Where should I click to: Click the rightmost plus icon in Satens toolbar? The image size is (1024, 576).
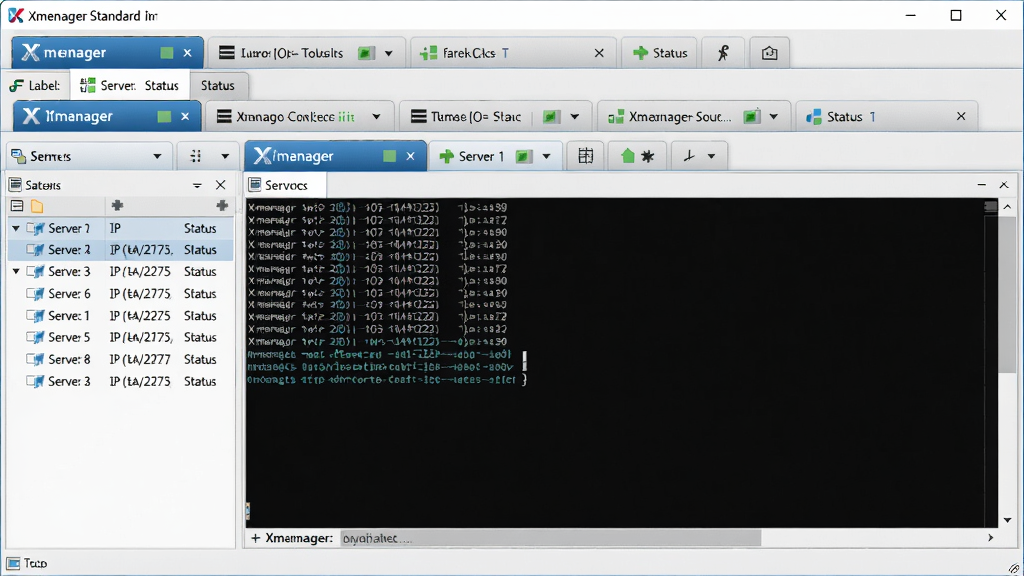222,206
